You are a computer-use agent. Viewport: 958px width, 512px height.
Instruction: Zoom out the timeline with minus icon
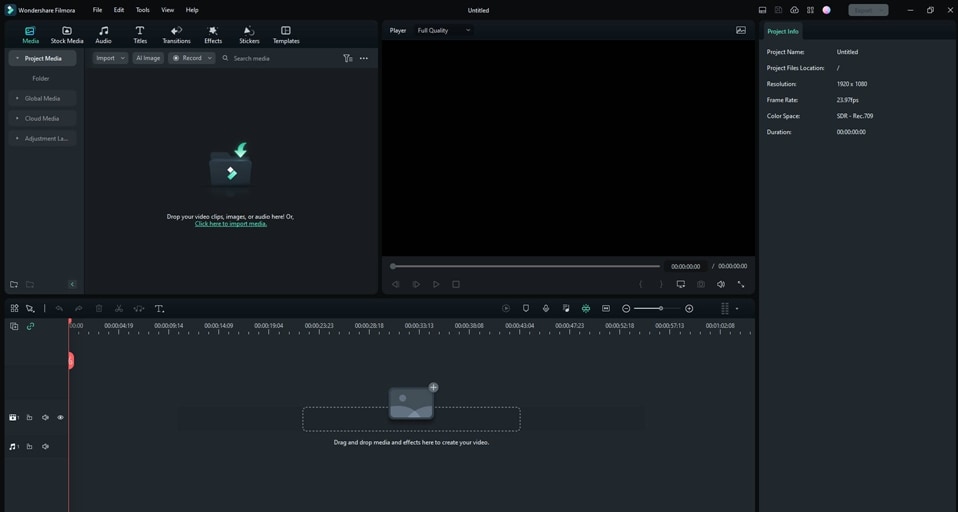(x=626, y=309)
